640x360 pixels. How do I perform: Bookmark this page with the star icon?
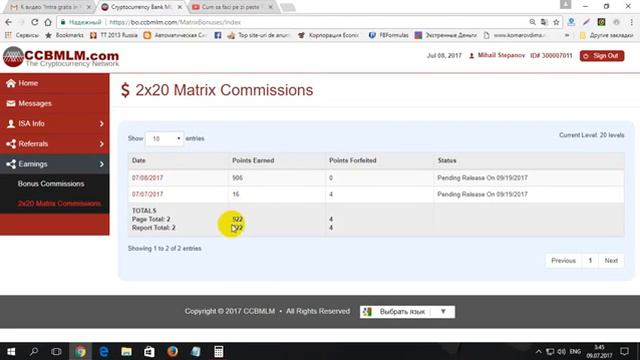[556, 22]
